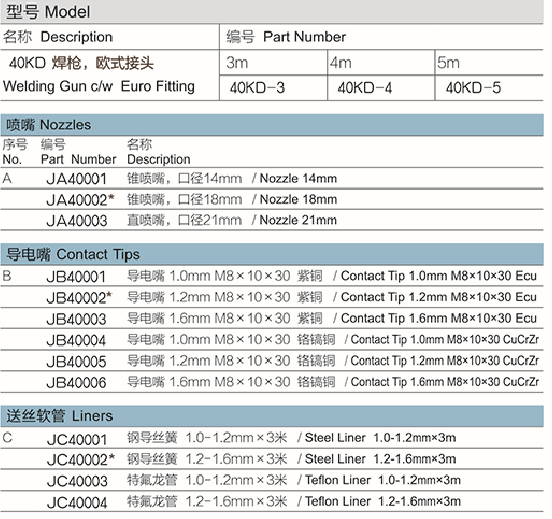Screen dimensions: 552x519
Task: Click the Liners section header
Action: [x=272, y=416]
